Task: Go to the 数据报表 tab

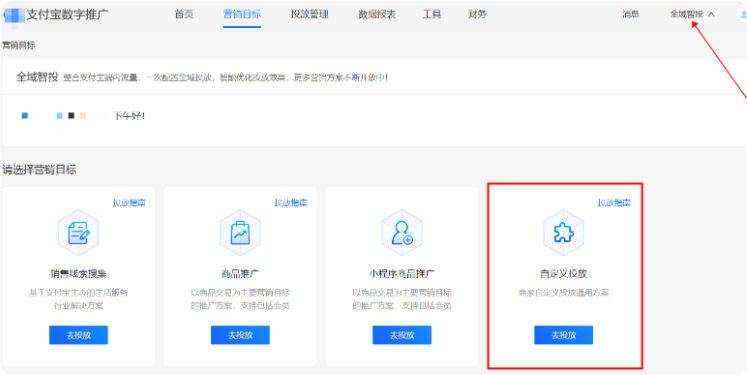Action: pyautogui.click(x=377, y=14)
